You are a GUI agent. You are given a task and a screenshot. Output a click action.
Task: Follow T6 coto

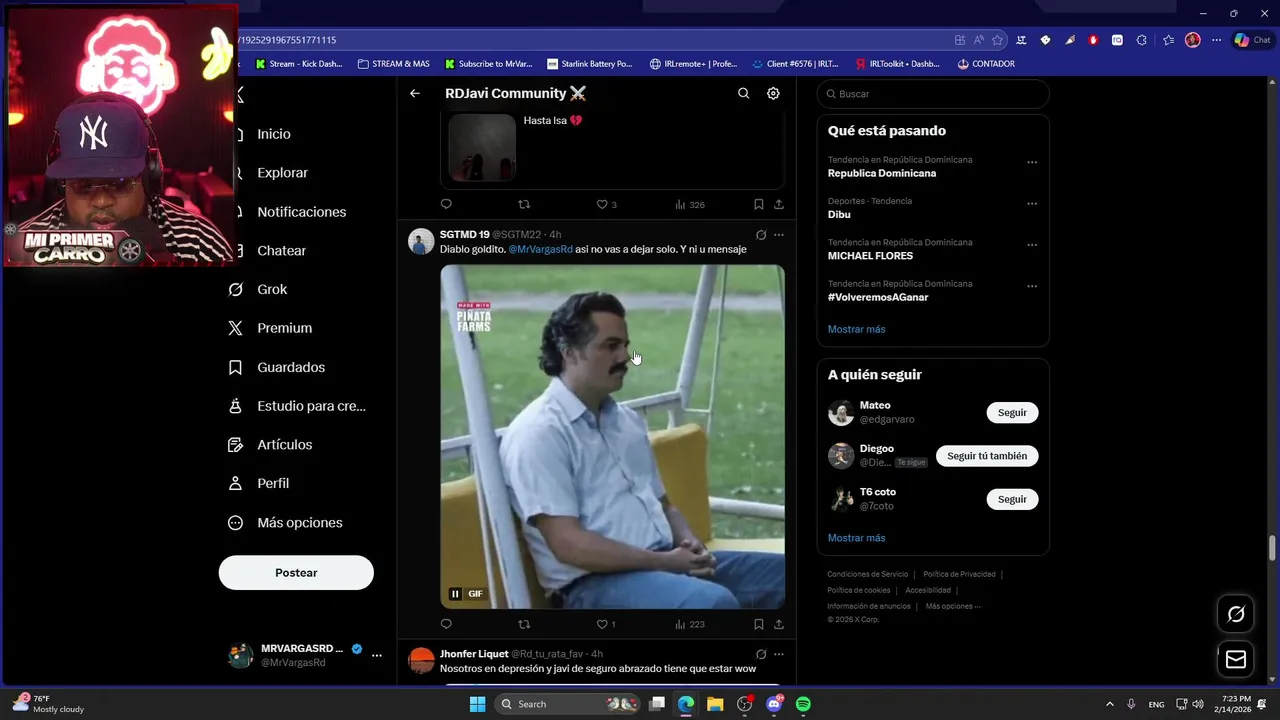1012,499
